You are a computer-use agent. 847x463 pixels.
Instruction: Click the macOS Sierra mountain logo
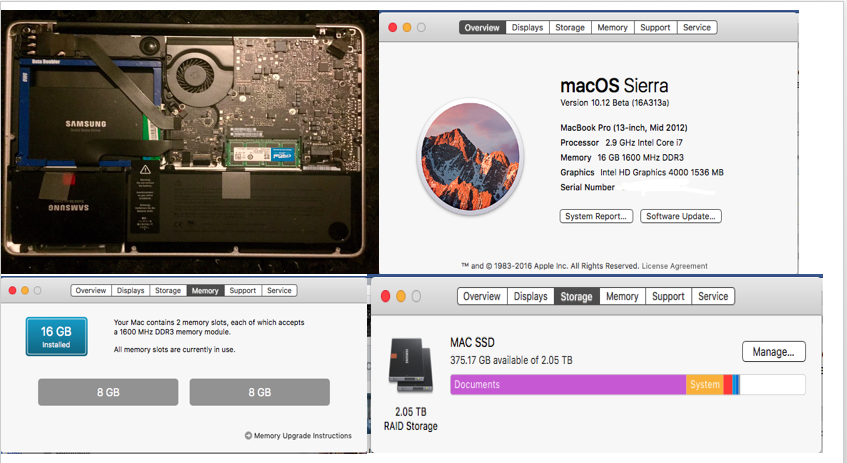pyautogui.click(x=470, y=157)
